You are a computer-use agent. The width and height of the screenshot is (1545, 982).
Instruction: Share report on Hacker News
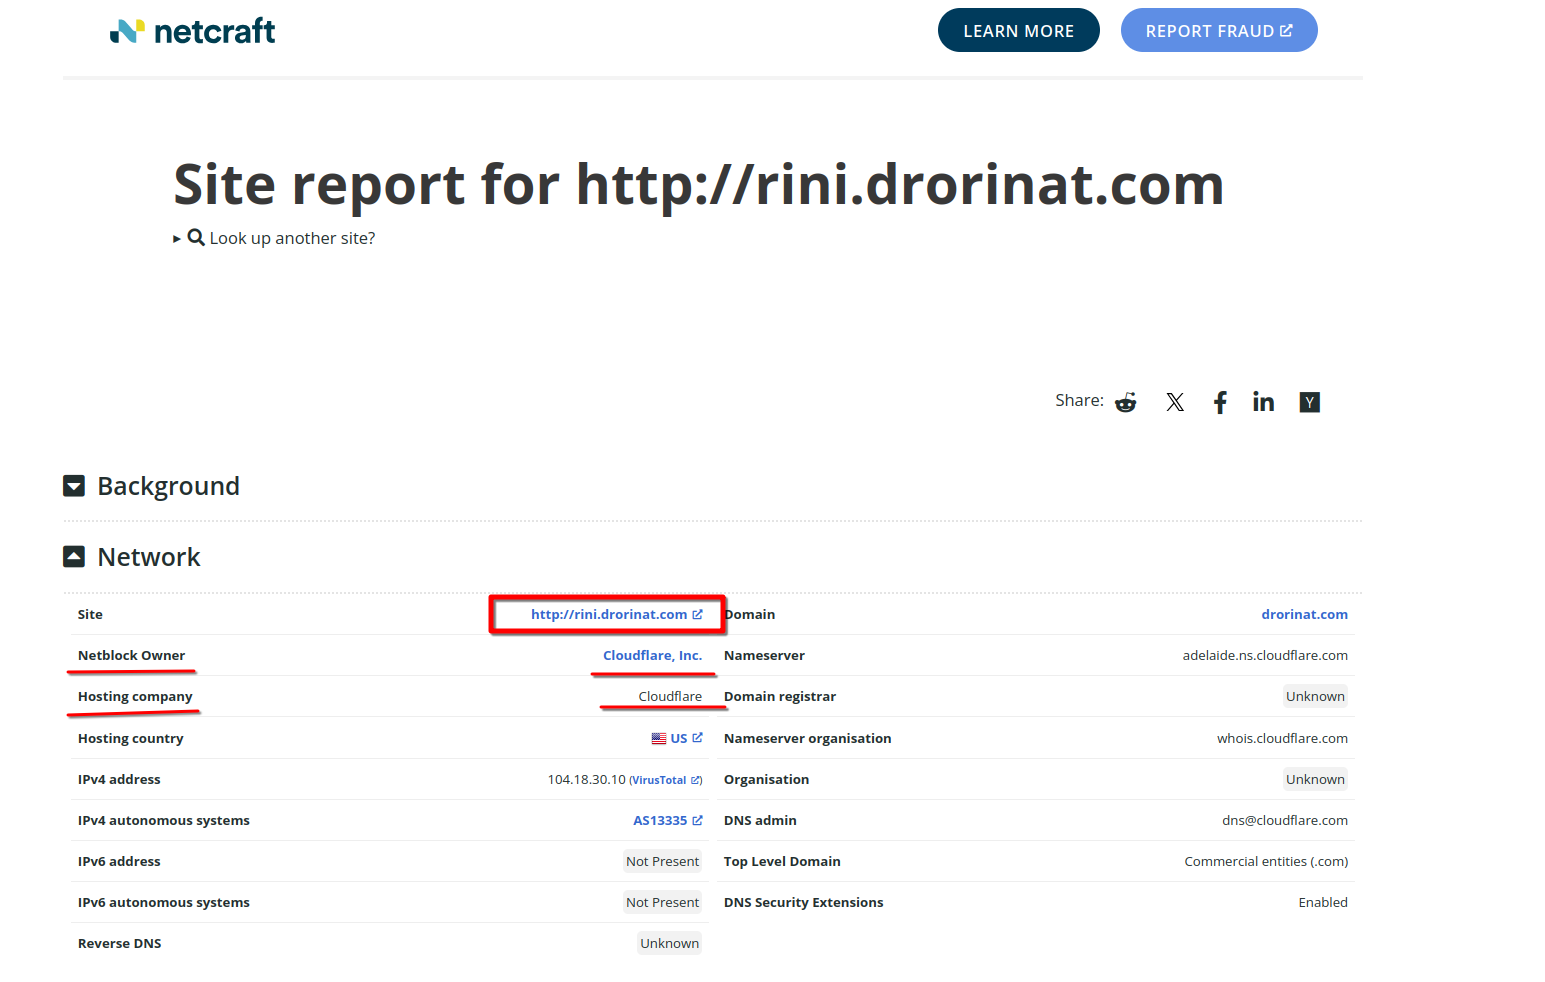(x=1309, y=402)
